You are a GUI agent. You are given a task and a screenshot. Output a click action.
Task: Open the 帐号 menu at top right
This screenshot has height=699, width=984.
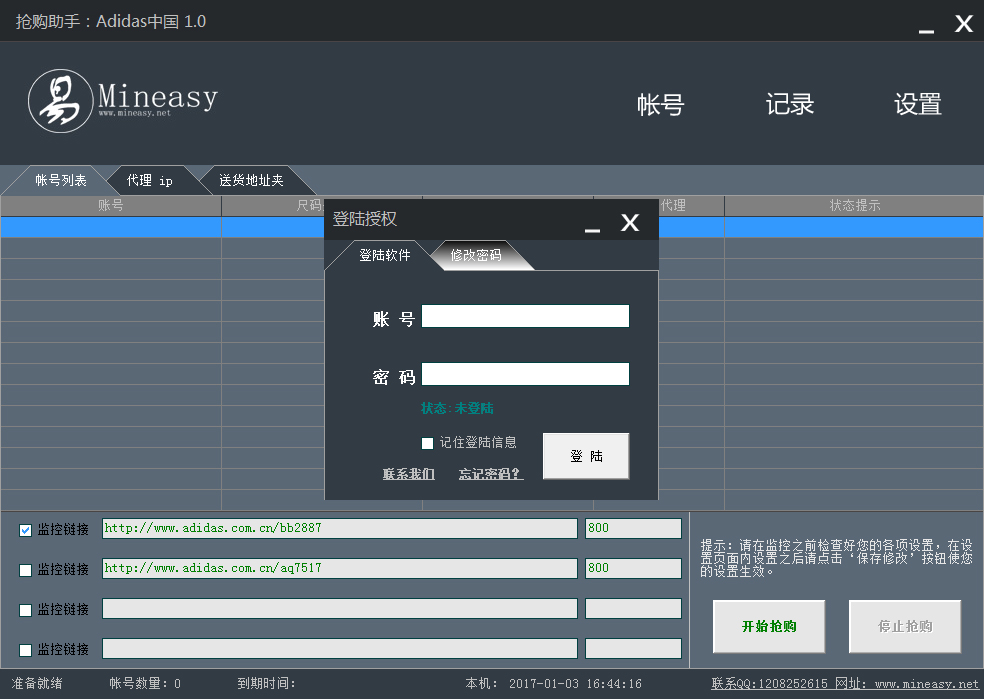click(x=660, y=104)
